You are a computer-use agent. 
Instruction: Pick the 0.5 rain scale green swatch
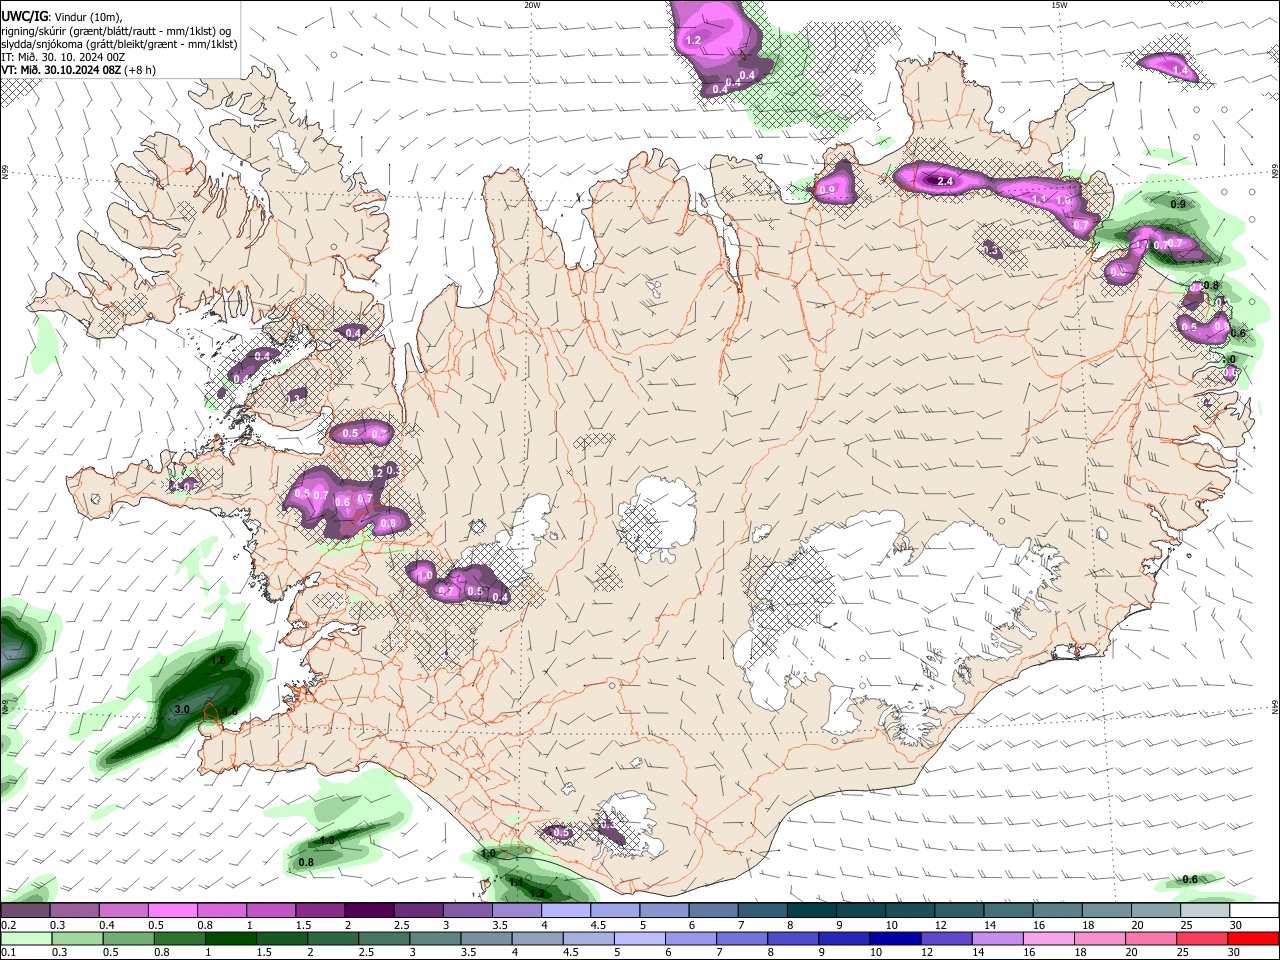pos(127,938)
